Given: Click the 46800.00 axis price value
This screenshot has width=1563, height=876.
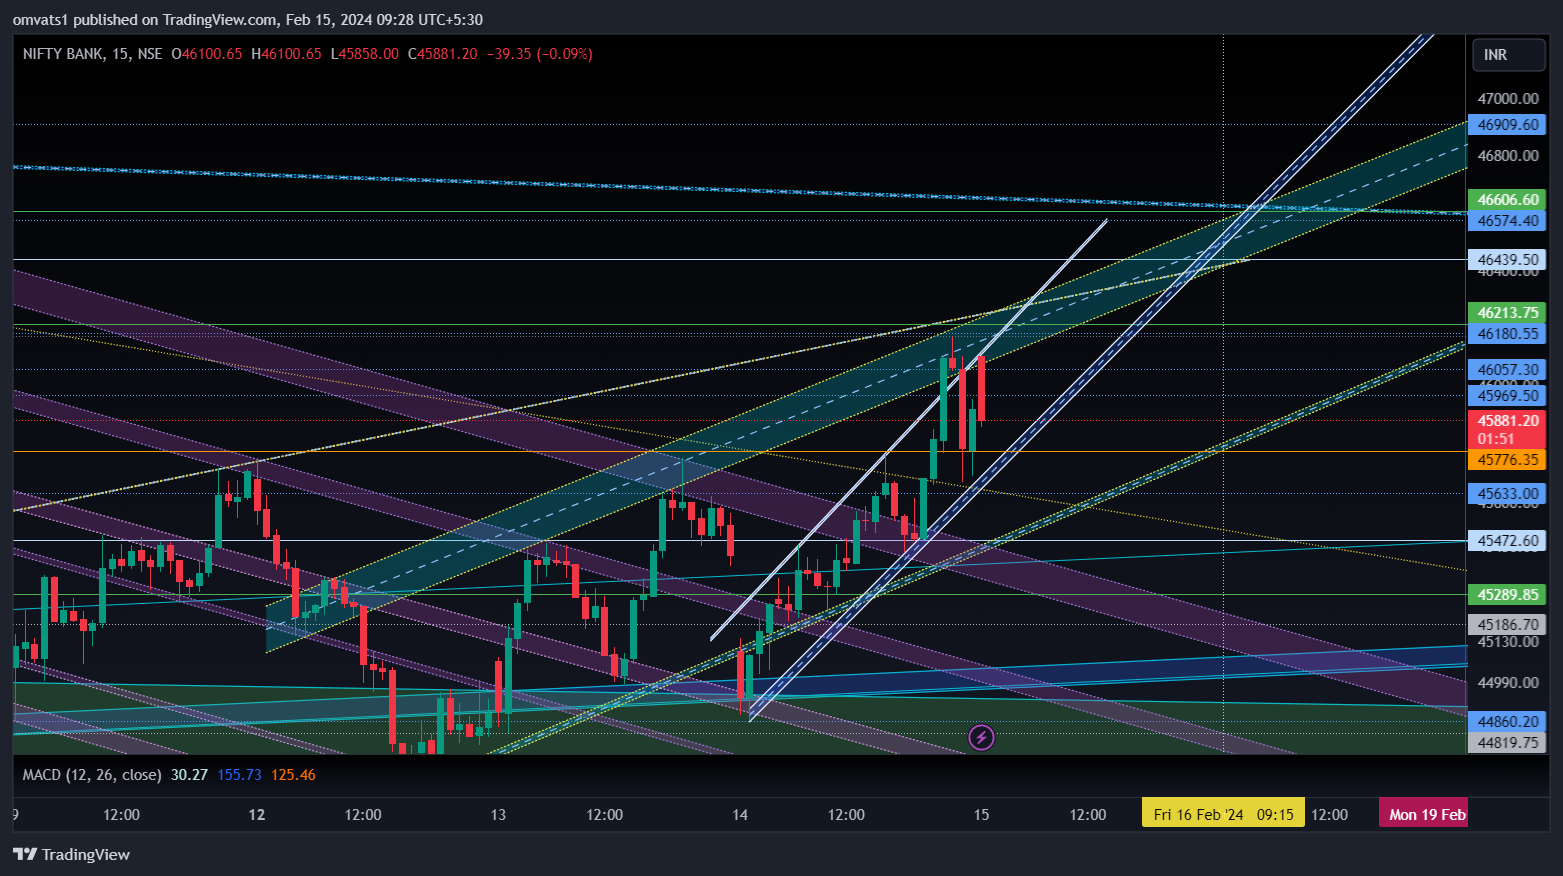Looking at the screenshot, I should (1508, 156).
